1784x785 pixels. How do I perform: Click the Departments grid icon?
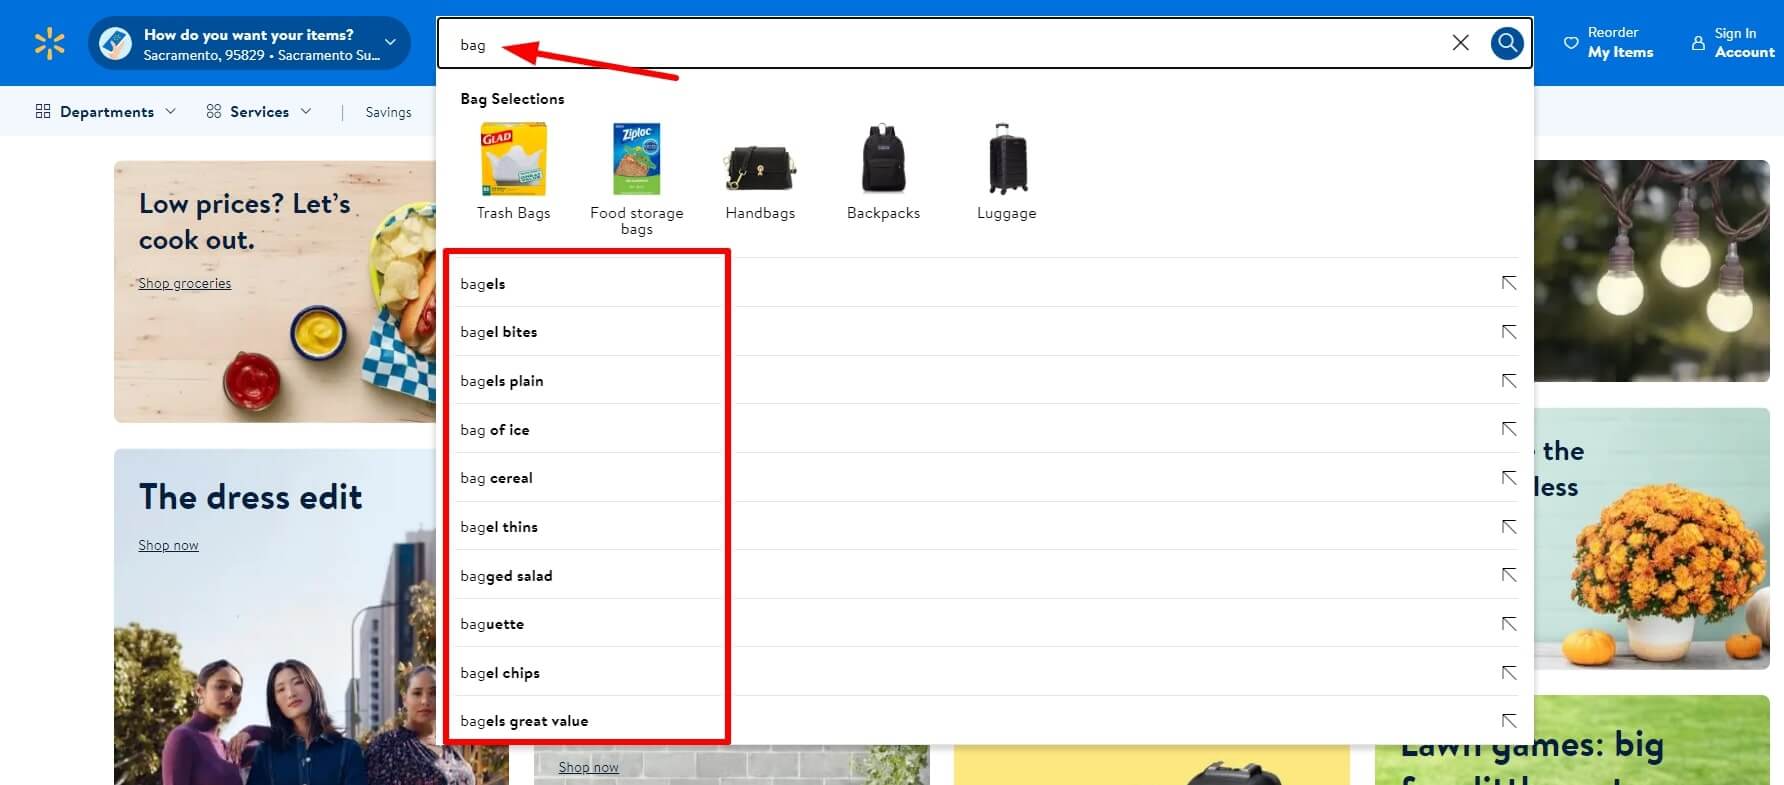click(x=43, y=111)
